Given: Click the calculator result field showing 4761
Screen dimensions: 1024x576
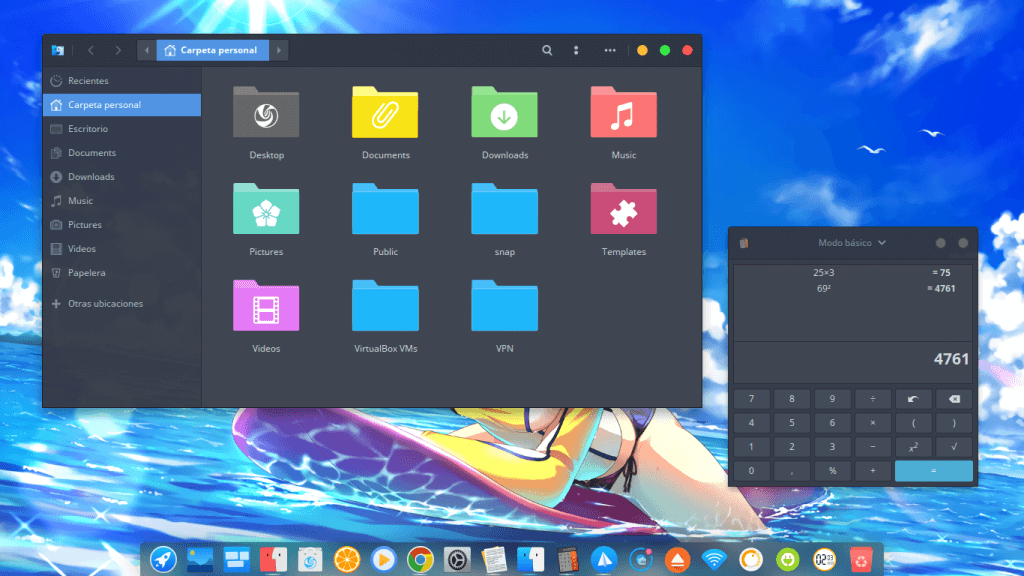Looking at the screenshot, I should point(853,360).
